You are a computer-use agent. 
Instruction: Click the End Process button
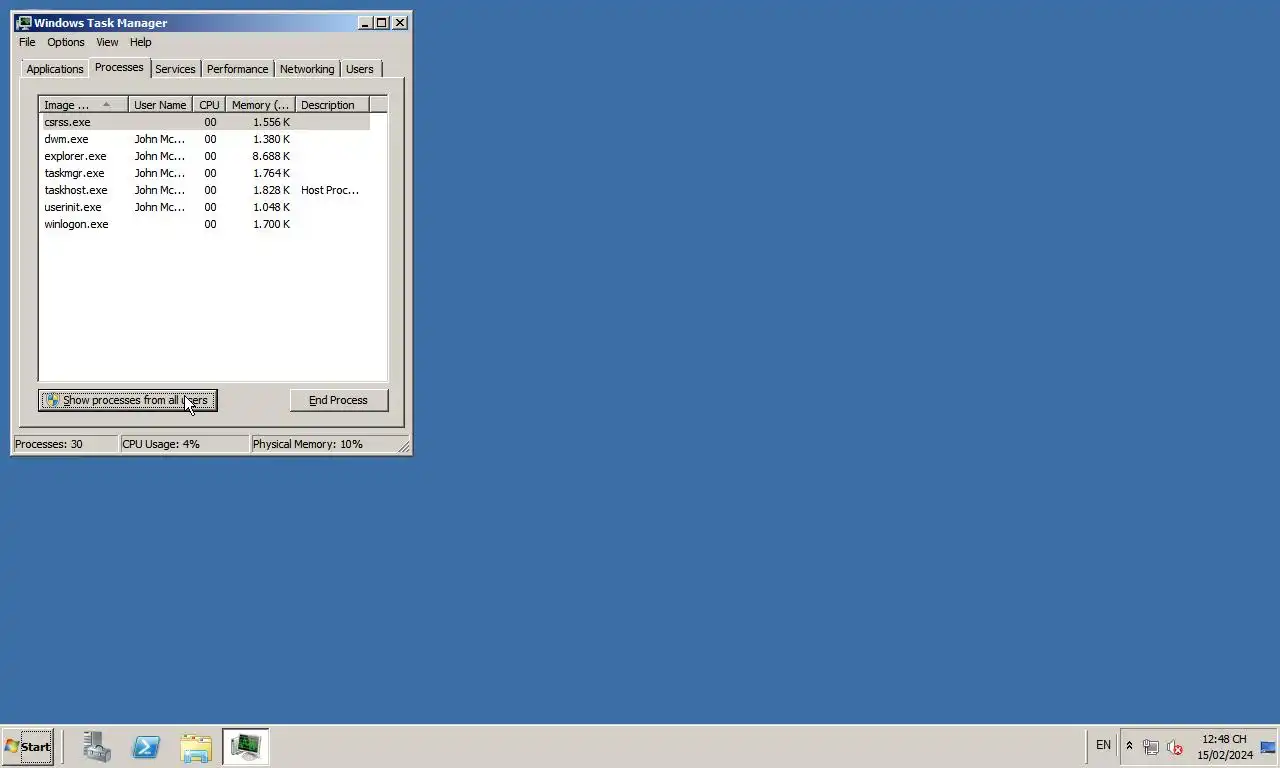[x=338, y=400]
